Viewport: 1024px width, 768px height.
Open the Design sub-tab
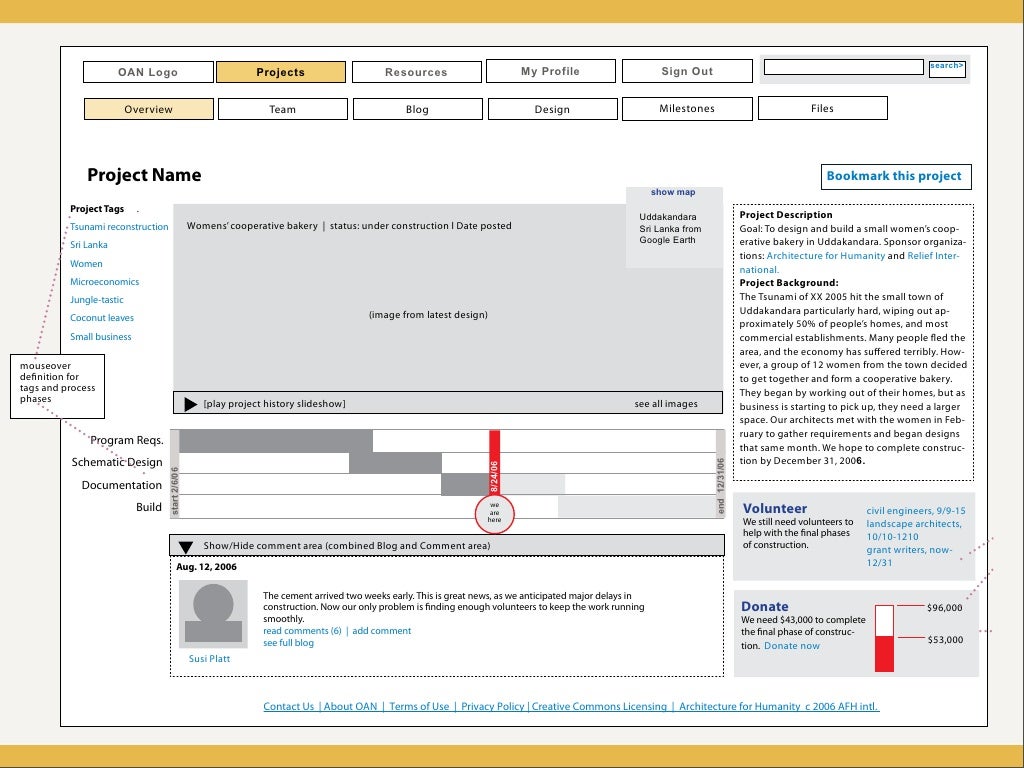(552, 109)
